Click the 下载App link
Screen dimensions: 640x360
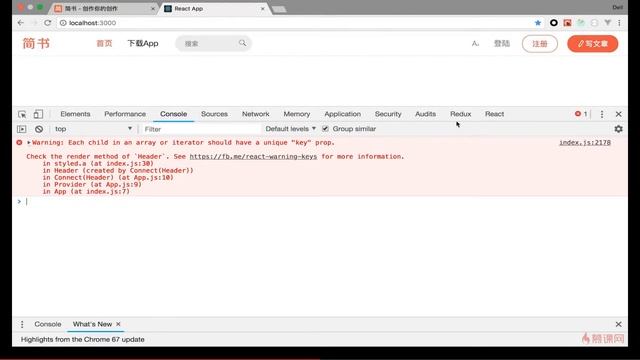pos(143,43)
